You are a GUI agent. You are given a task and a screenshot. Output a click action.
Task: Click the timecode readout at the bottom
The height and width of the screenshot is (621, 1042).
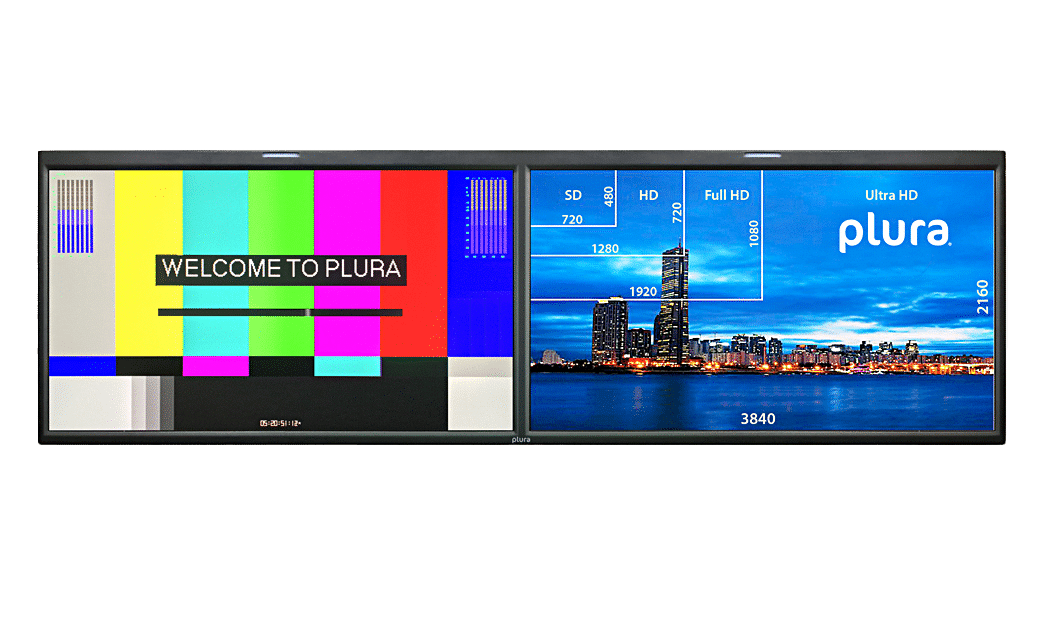[x=280, y=423]
